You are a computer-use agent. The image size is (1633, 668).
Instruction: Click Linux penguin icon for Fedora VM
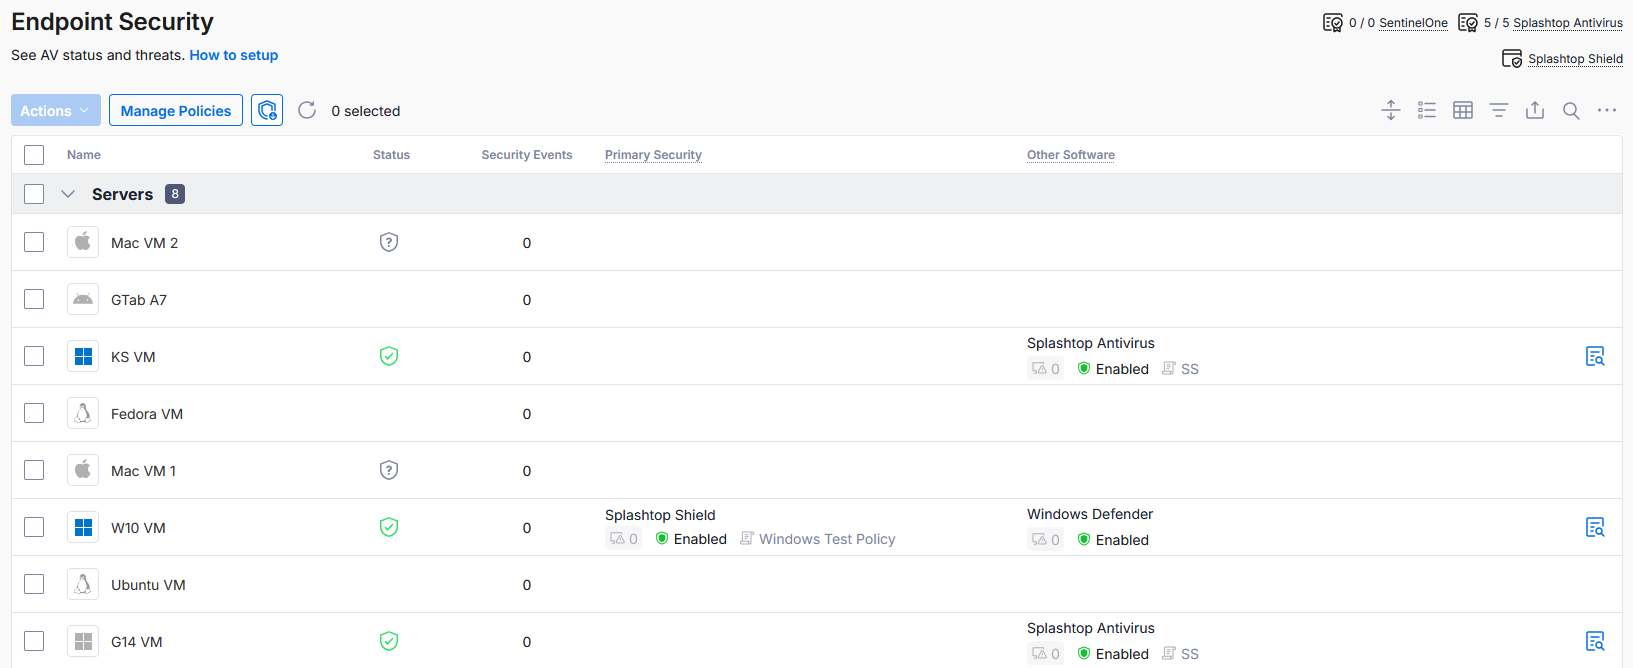(83, 413)
